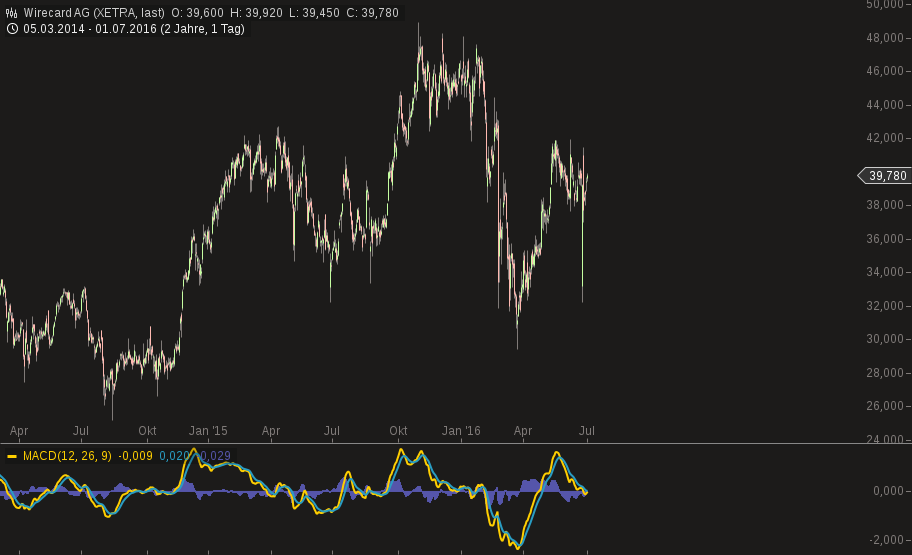
Task: Click the MACD value -0,009
Action: [x=135, y=456]
